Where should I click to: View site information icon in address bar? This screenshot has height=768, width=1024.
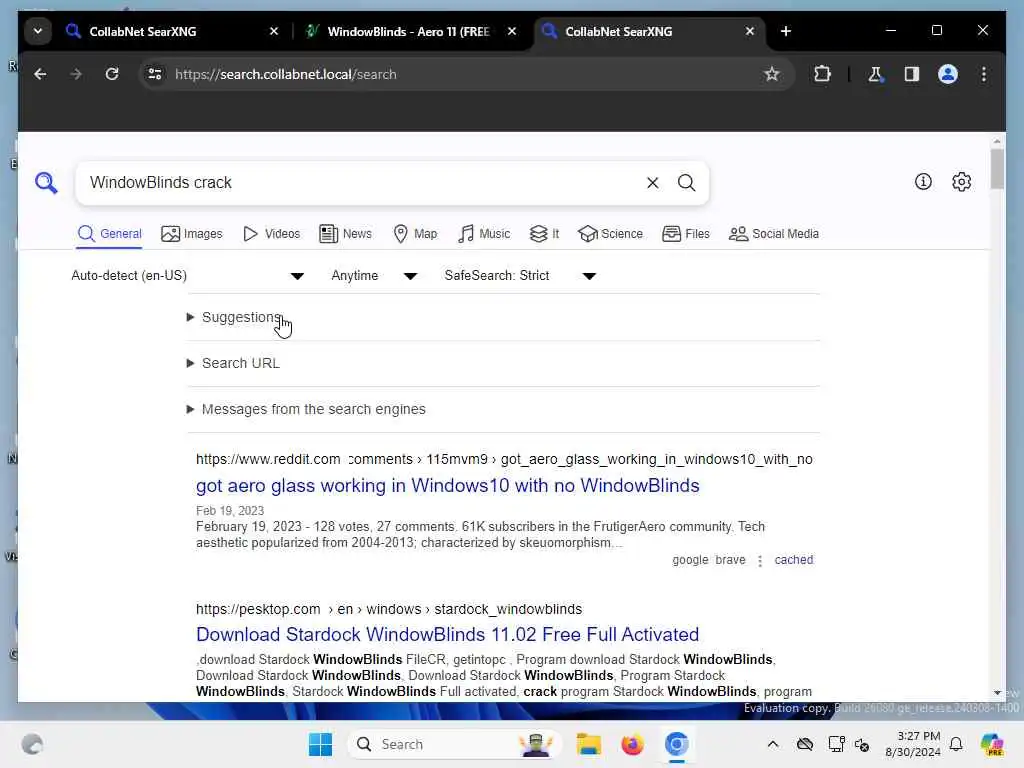click(x=155, y=74)
